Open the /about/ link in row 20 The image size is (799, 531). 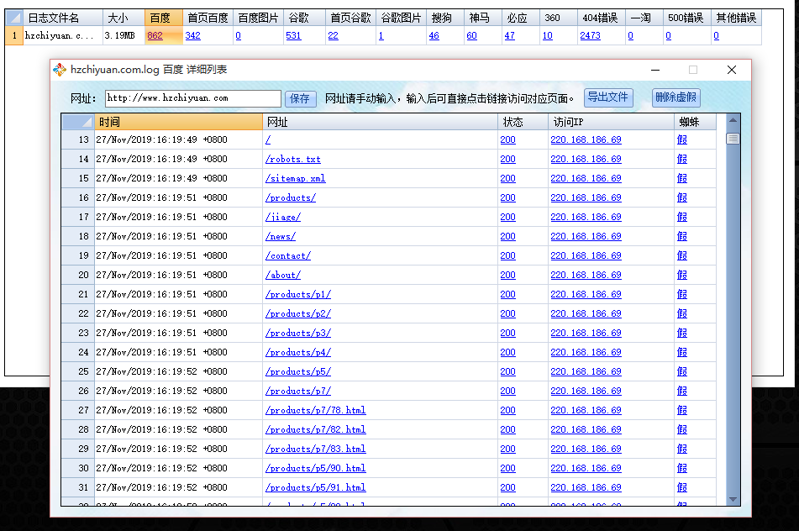283,275
